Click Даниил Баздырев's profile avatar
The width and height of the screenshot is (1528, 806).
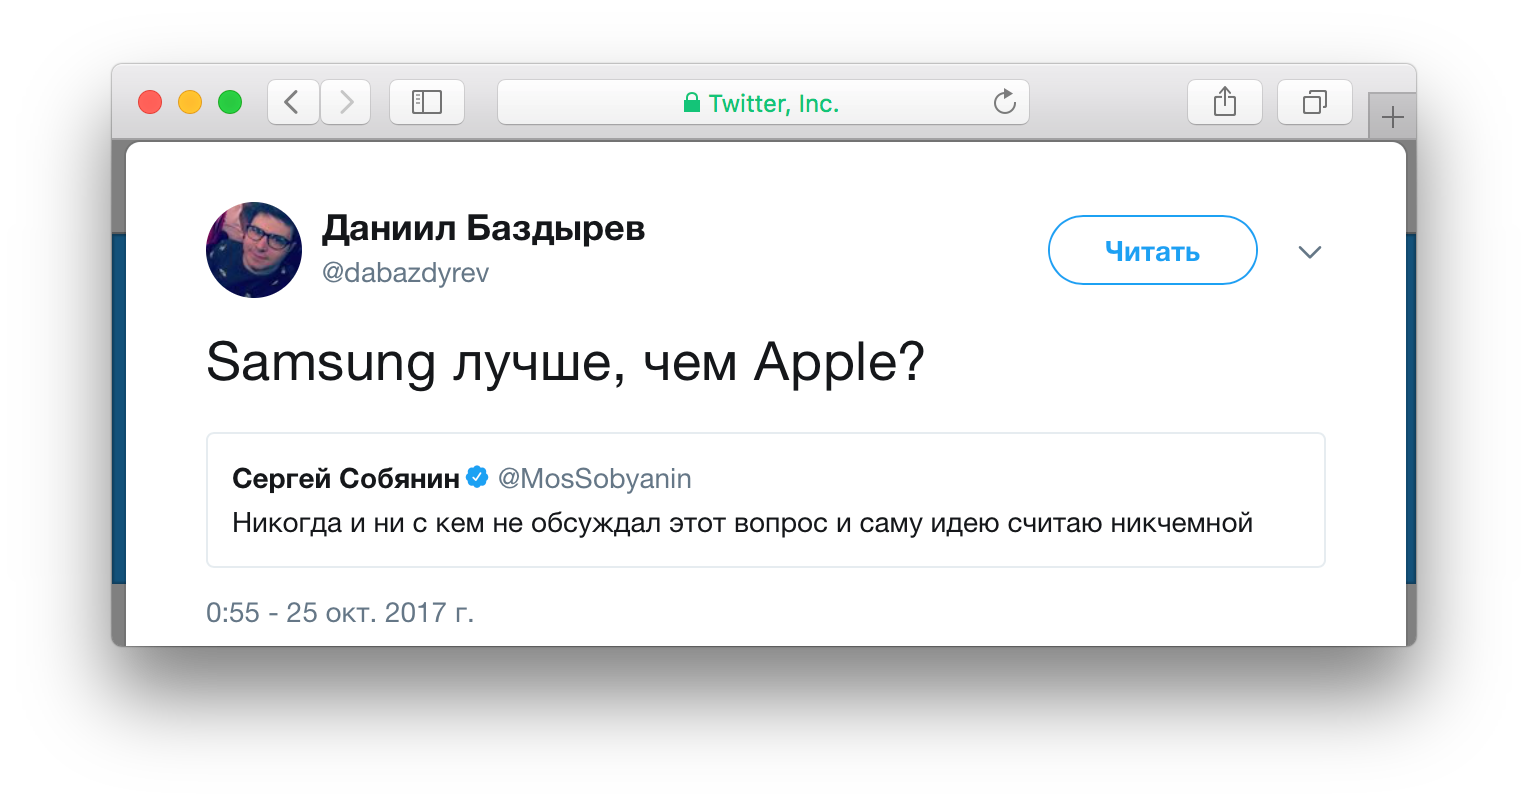(254, 250)
